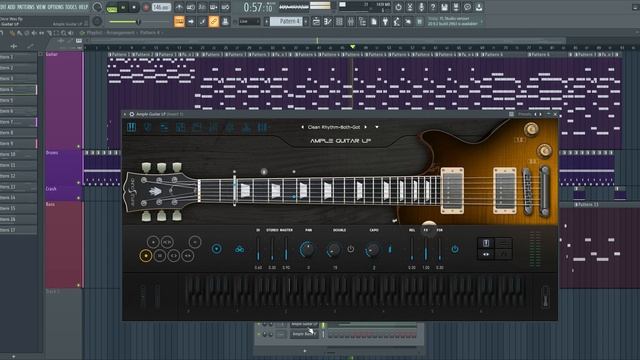Click the microphone recording icon
Viewport: 640px width, 360px height.
coord(421,7)
